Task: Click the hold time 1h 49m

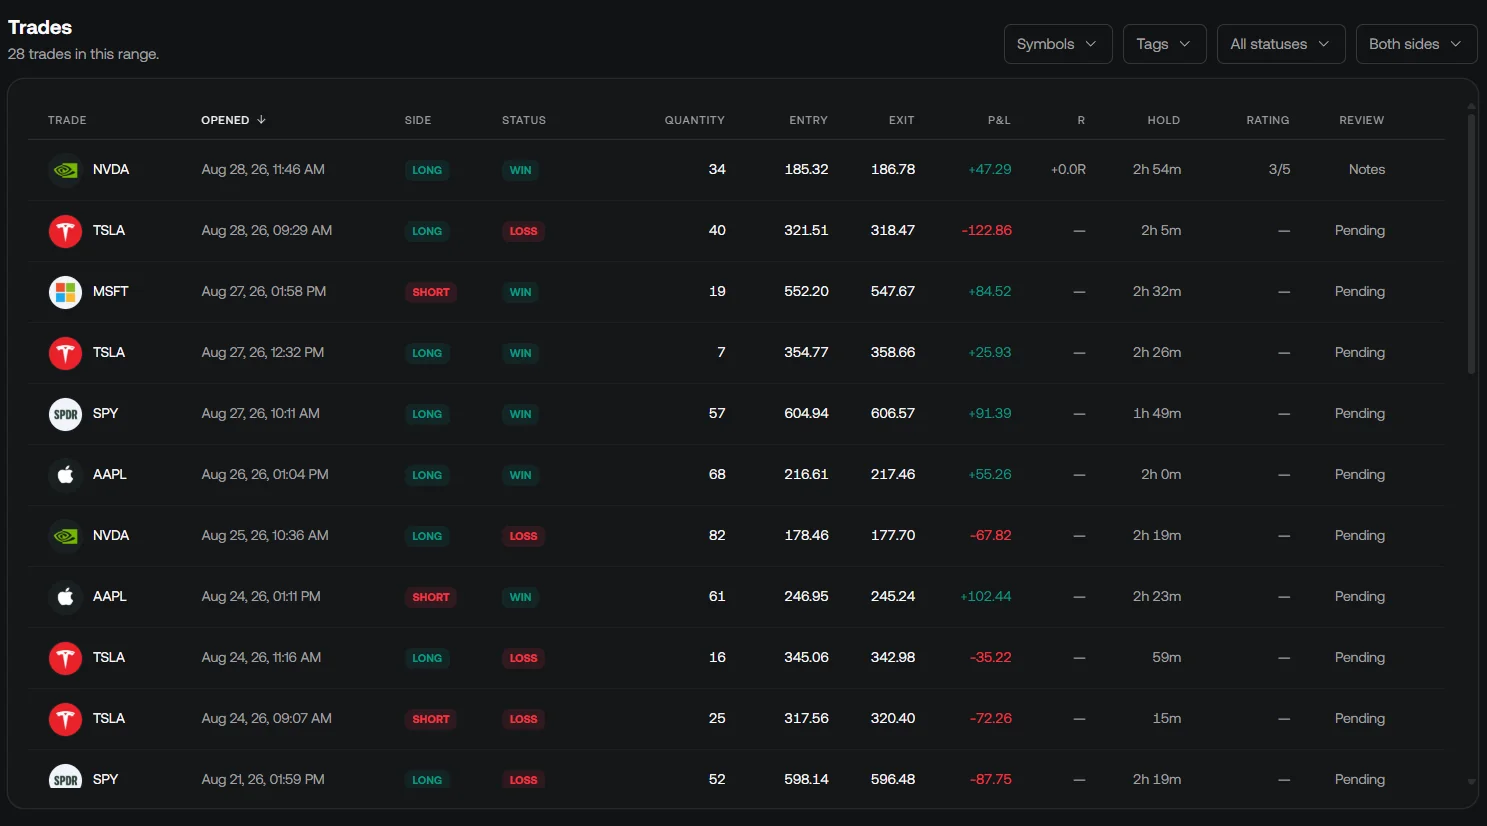Action: click(x=1157, y=414)
